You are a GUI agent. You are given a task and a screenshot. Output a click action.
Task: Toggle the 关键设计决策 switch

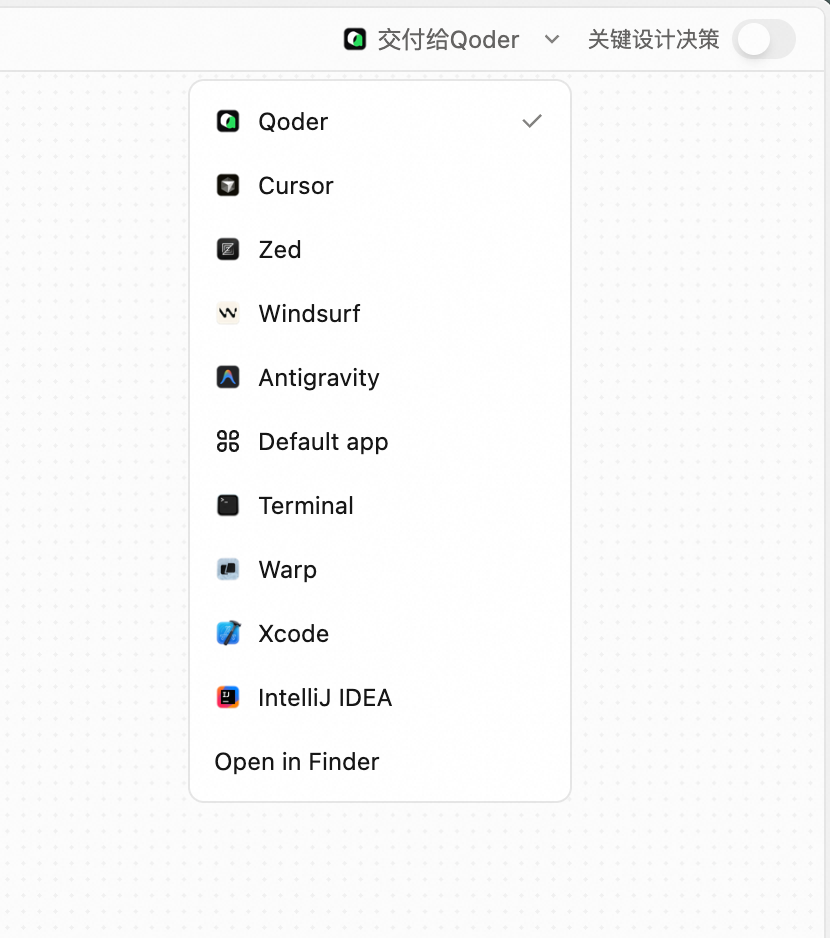(764, 39)
